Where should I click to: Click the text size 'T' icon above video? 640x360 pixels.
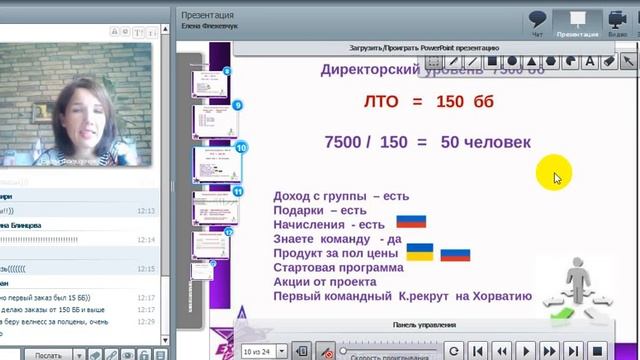139,32
